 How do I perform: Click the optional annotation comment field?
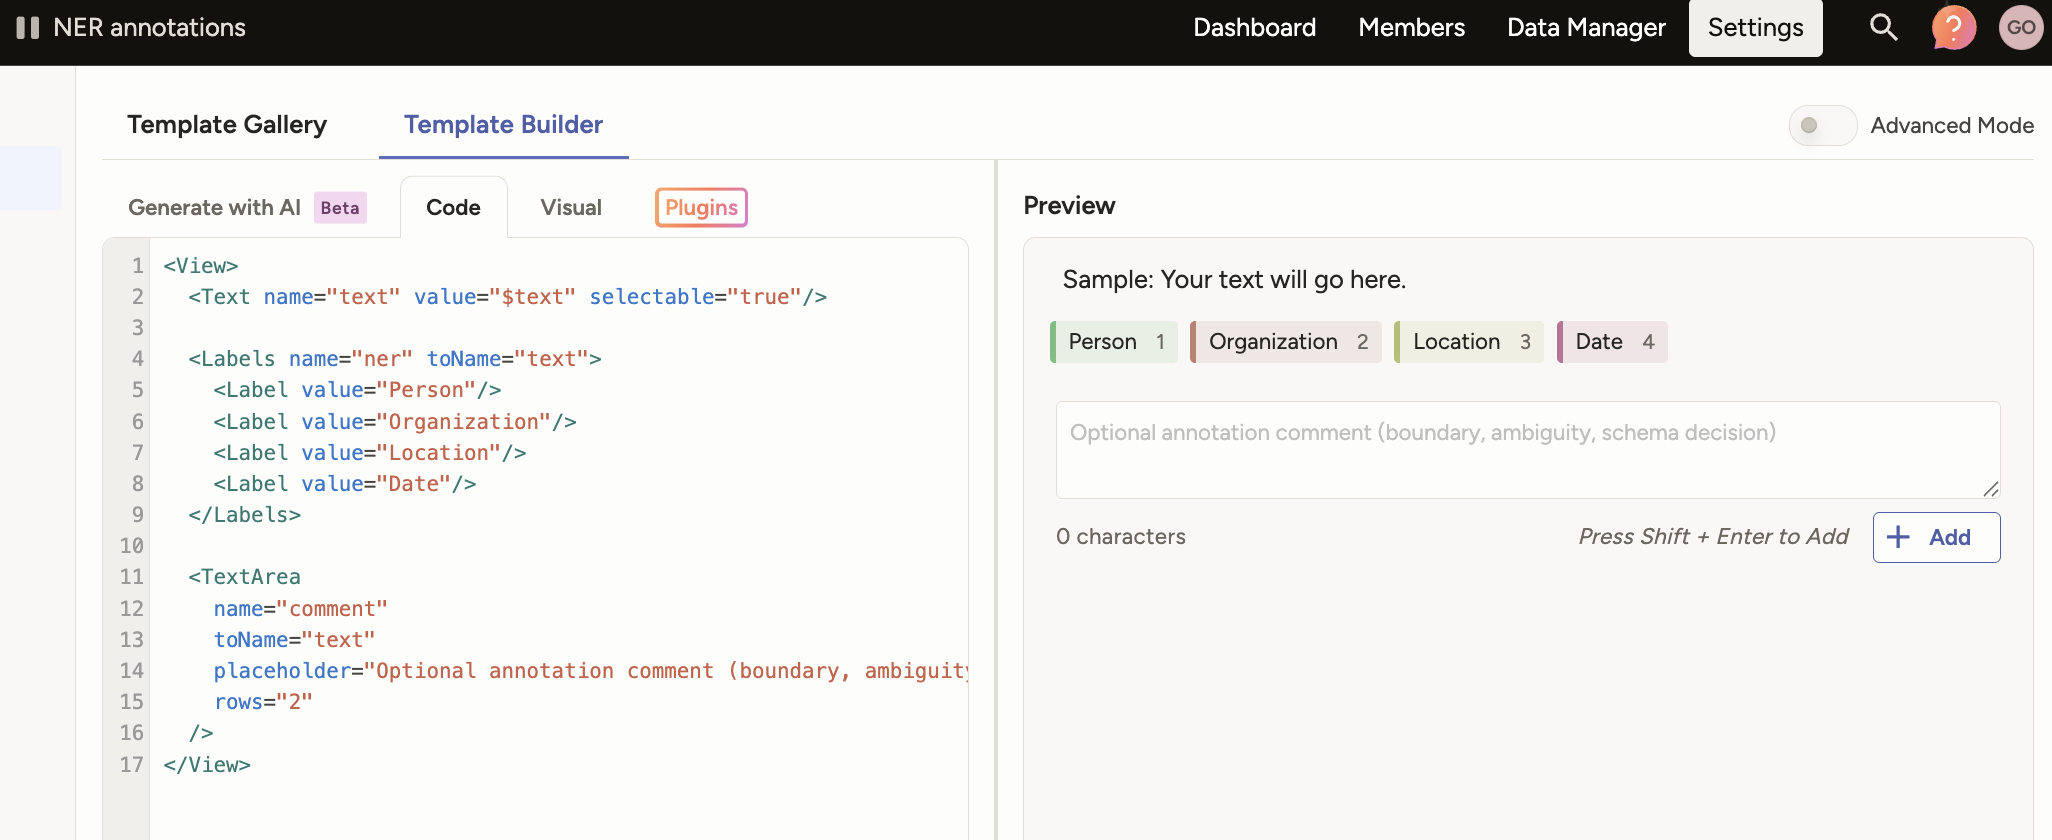coord(1526,450)
